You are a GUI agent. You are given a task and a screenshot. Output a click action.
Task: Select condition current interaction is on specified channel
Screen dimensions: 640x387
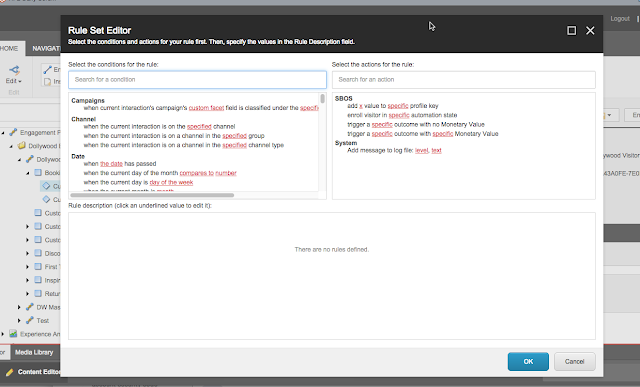click(159, 127)
